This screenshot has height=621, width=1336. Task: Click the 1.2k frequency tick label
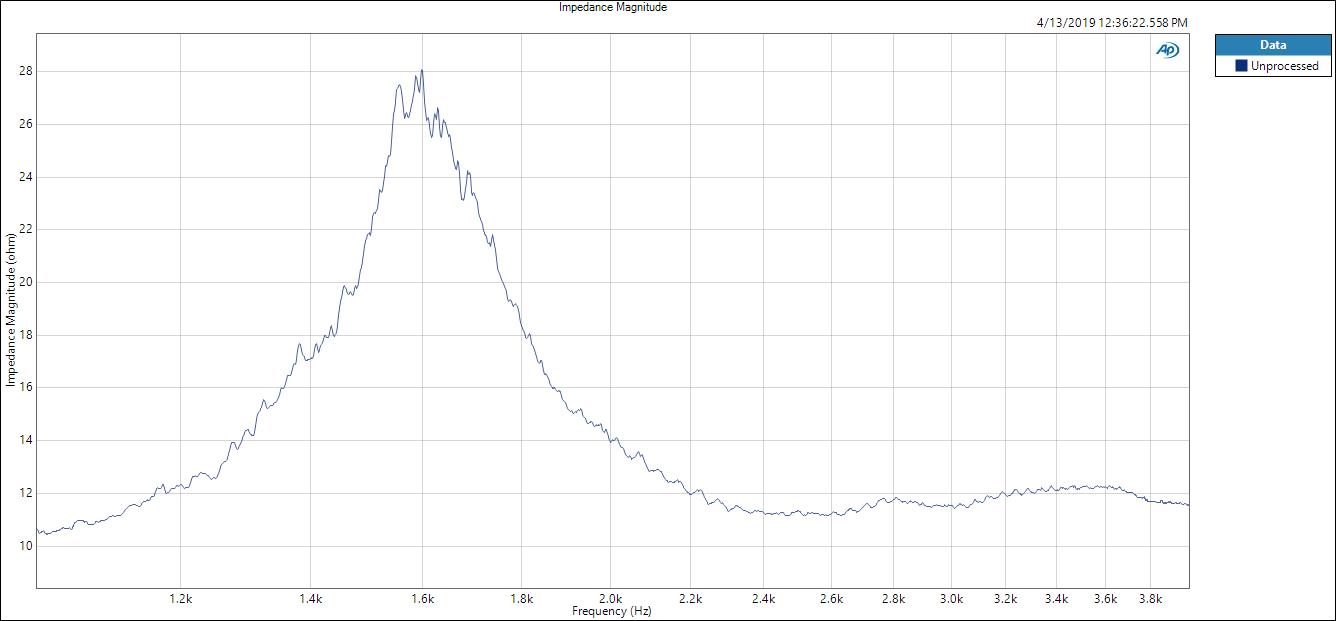tap(181, 599)
